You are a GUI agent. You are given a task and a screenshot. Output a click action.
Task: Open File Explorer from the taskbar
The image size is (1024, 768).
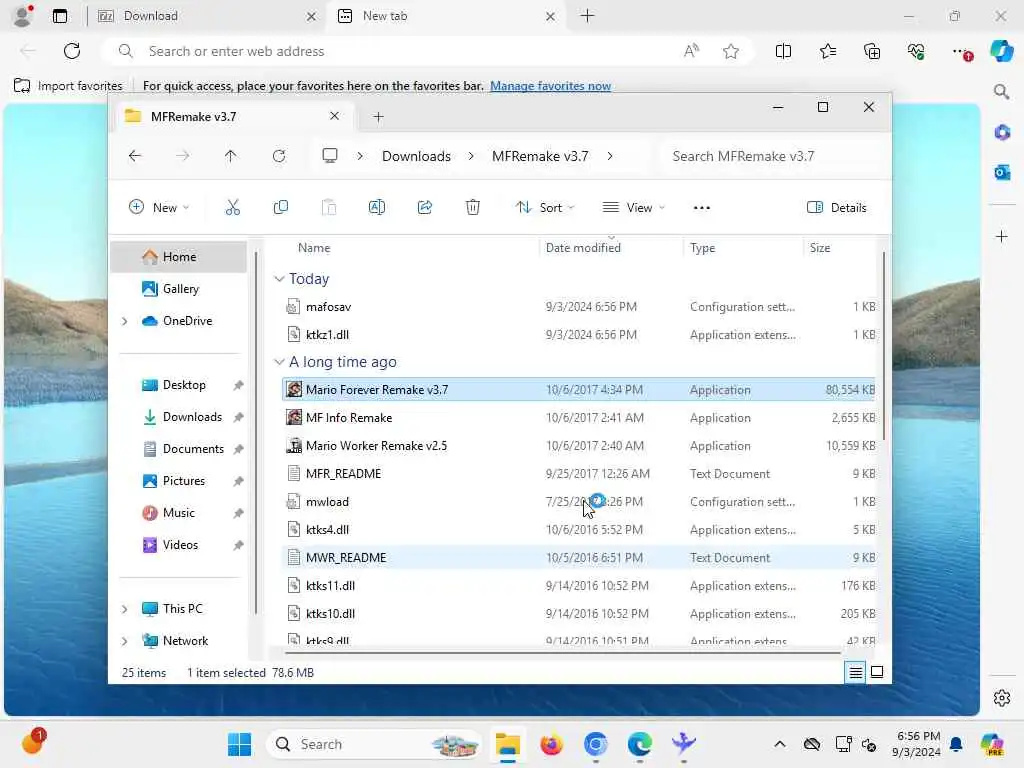coord(507,744)
